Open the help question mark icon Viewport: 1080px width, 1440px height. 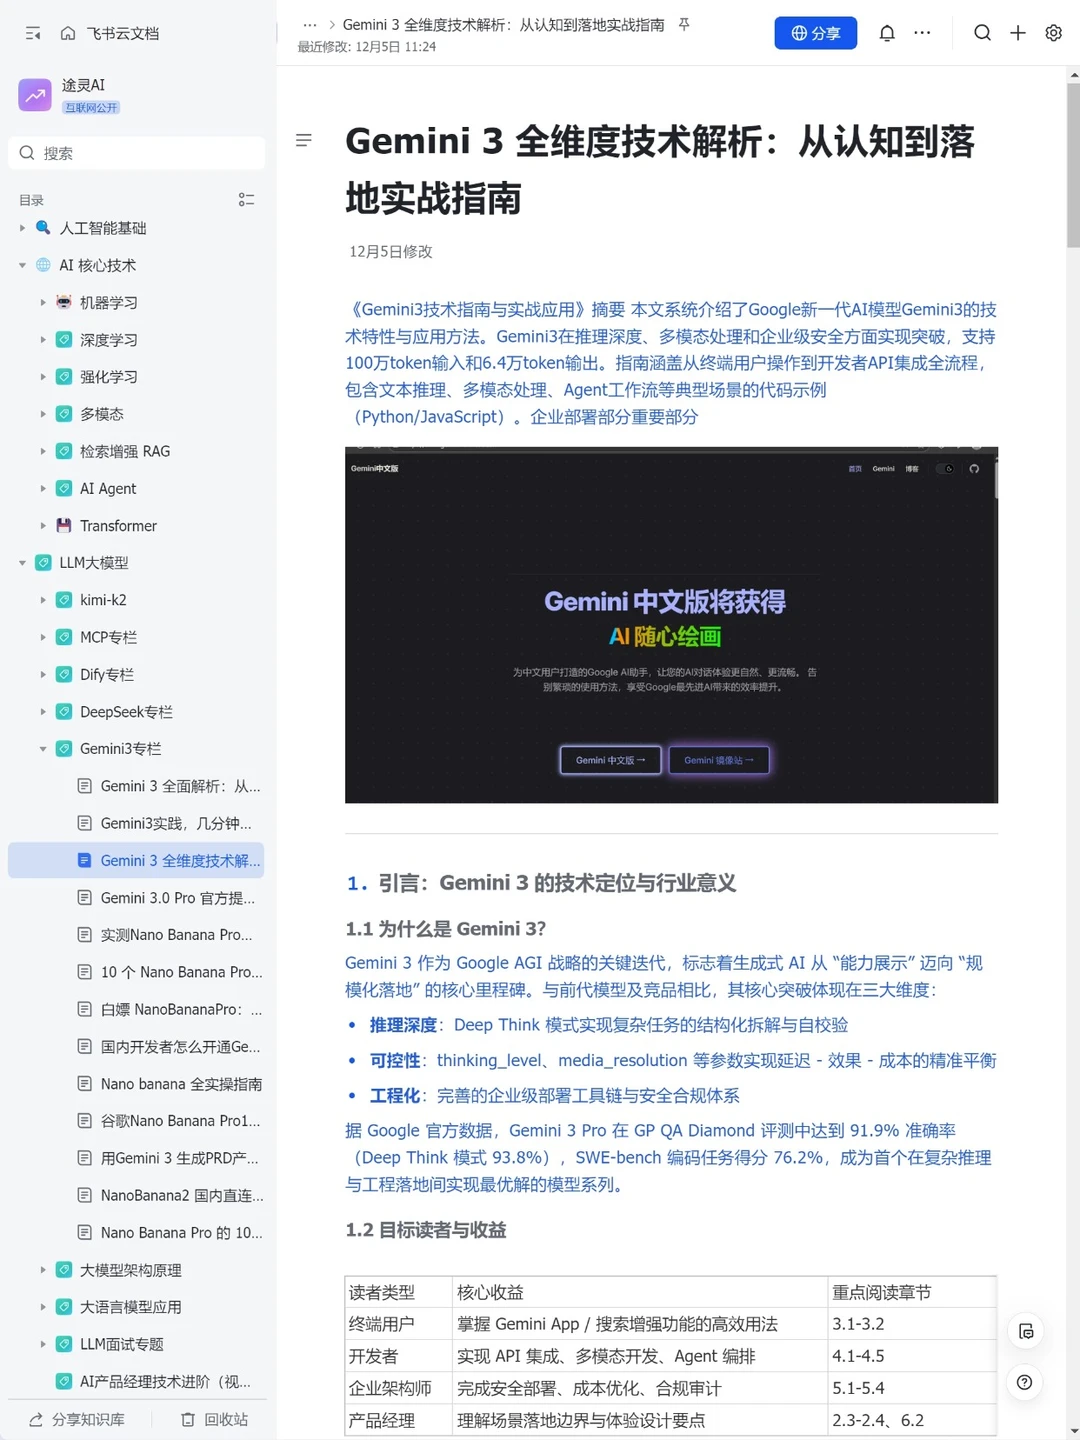[x=1025, y=1382]
